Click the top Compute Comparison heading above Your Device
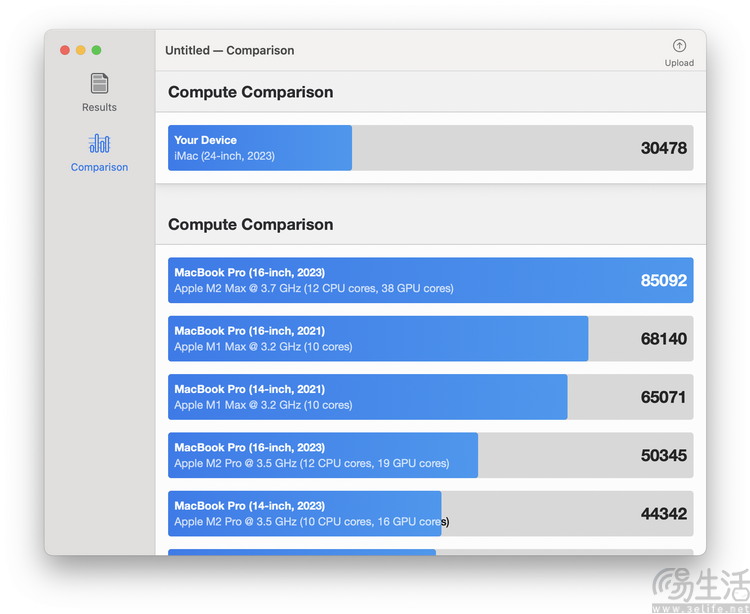Screen dimensions: 750x614 [x=251, y=92]
